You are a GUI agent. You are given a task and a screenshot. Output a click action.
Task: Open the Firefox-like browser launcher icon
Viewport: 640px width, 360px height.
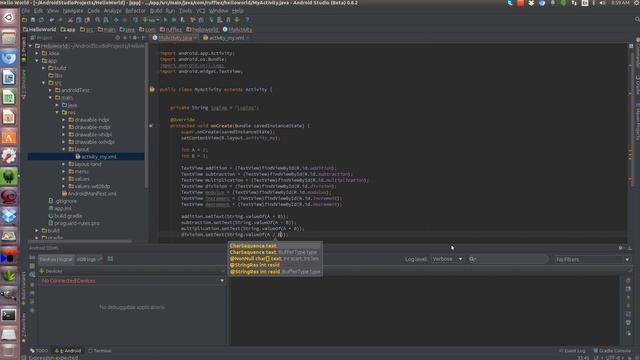tap(9, 57)
